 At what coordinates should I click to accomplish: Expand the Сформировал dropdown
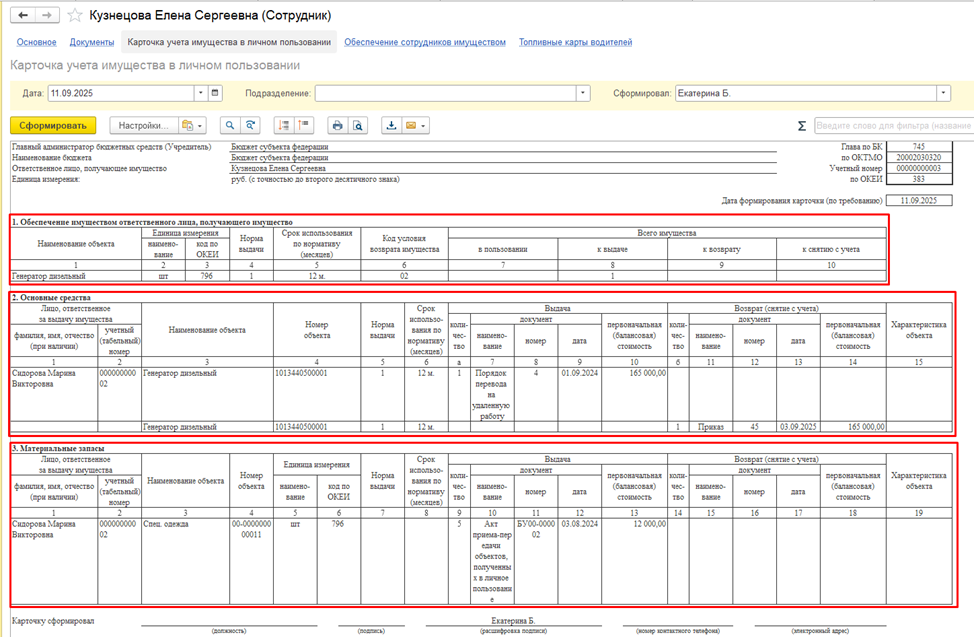[944, 93]
